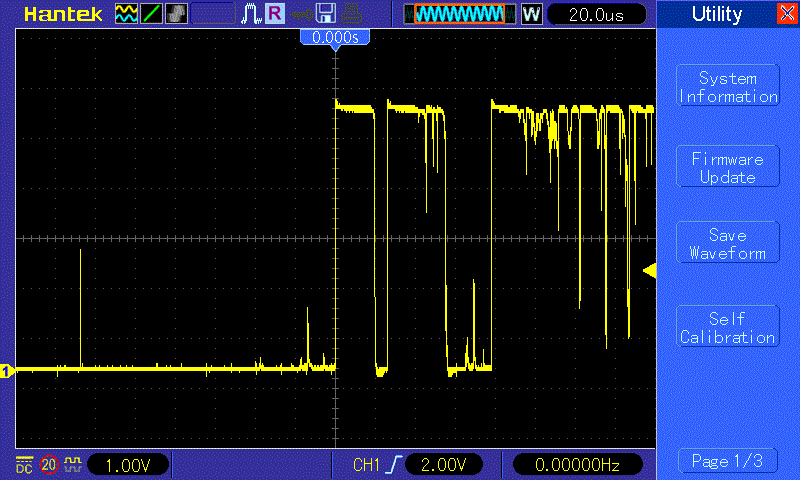
Task: Go to Page 1/3 of Utility menu
Action: 728,461
